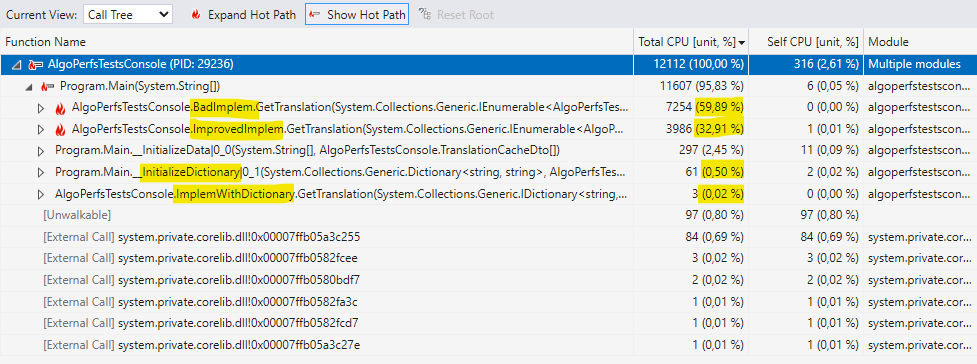This screenshot has width=977, height=364.
Task: Click Total CPU value 11607 (95,83 %)
Action: point(702,86)
